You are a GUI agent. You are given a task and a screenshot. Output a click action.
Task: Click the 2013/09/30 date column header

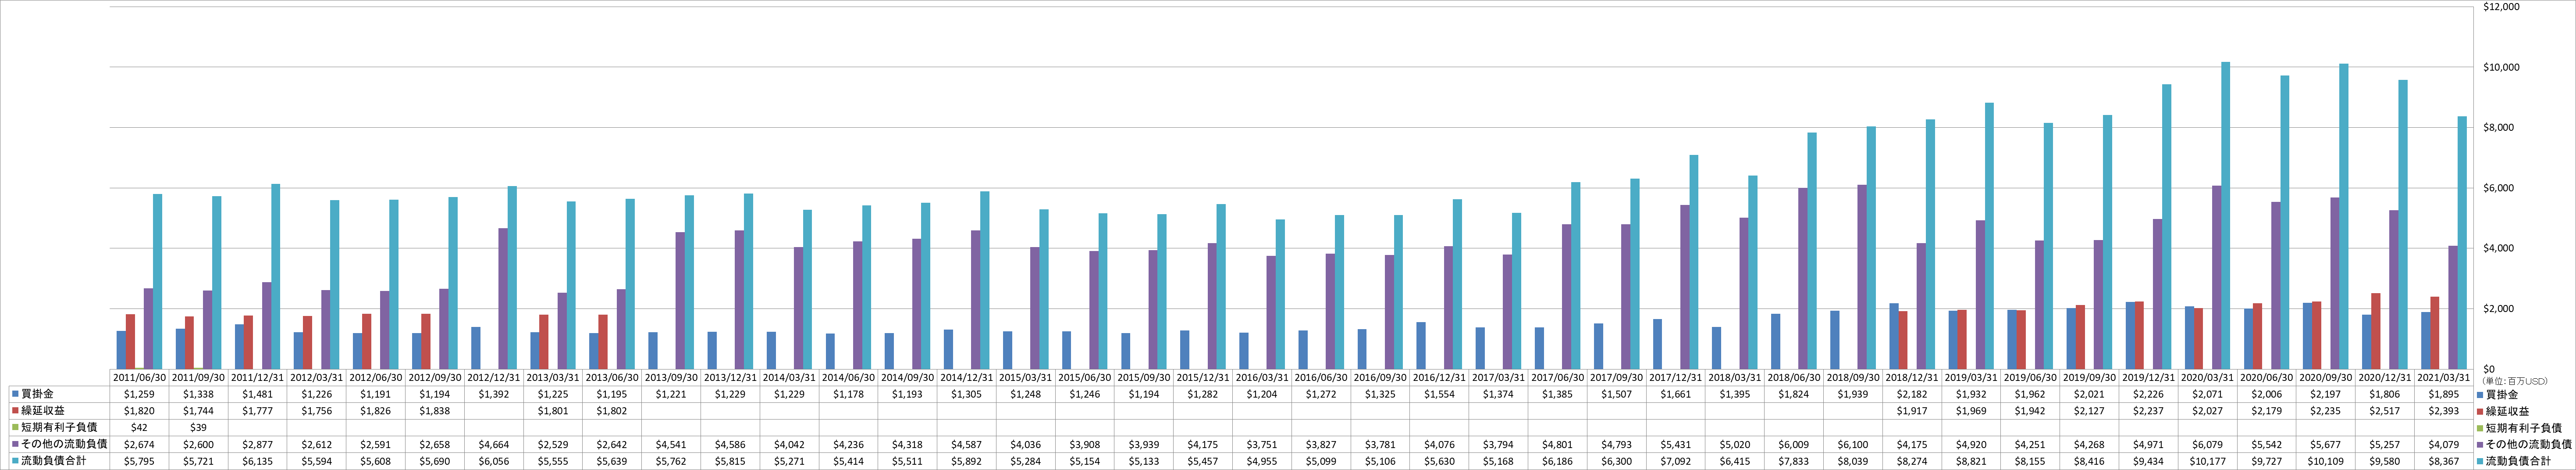pos(671,378)
